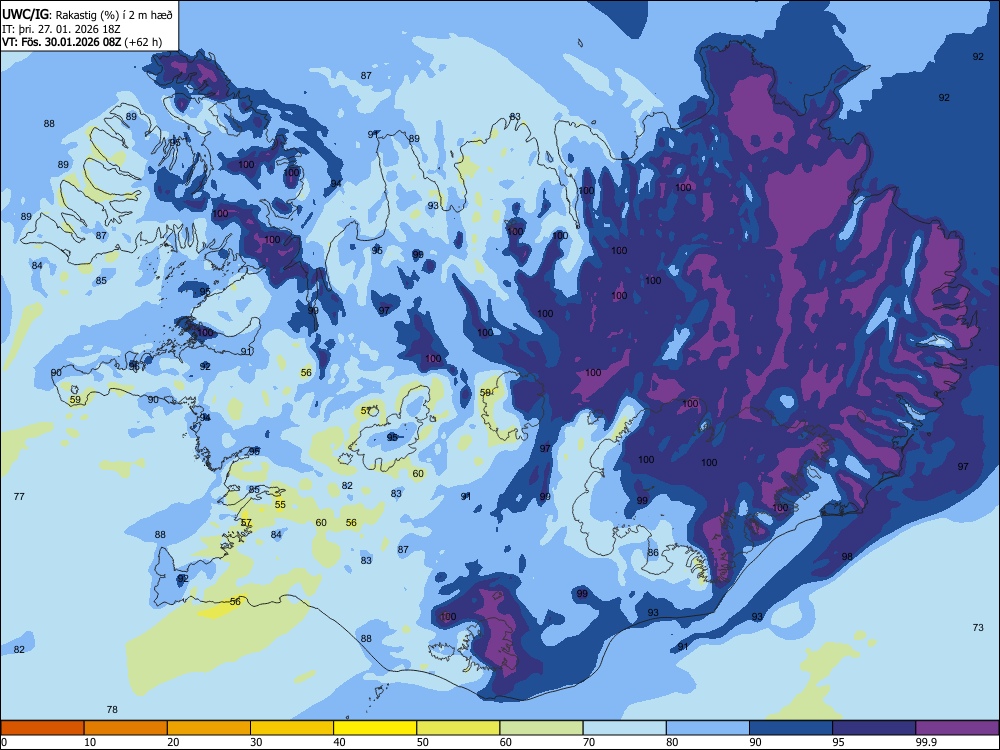The width and height of the screenshot is (1000, 750).
Task: Click the indigo 95–99.9 legend swatch
Action: 874,728
